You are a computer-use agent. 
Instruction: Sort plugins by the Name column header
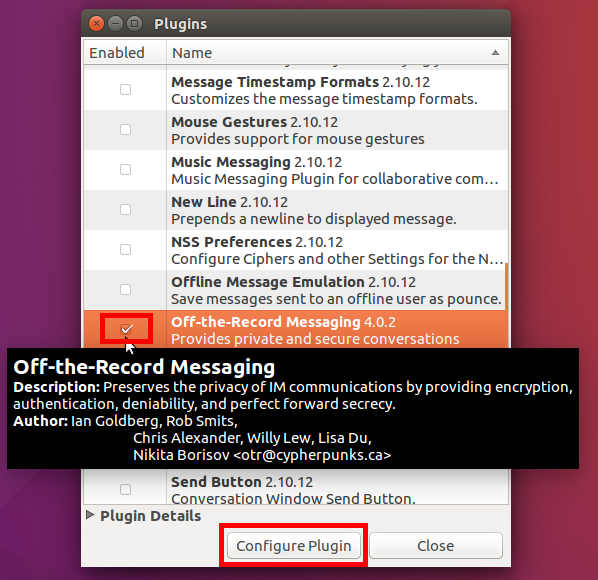[x=336, y=53]
